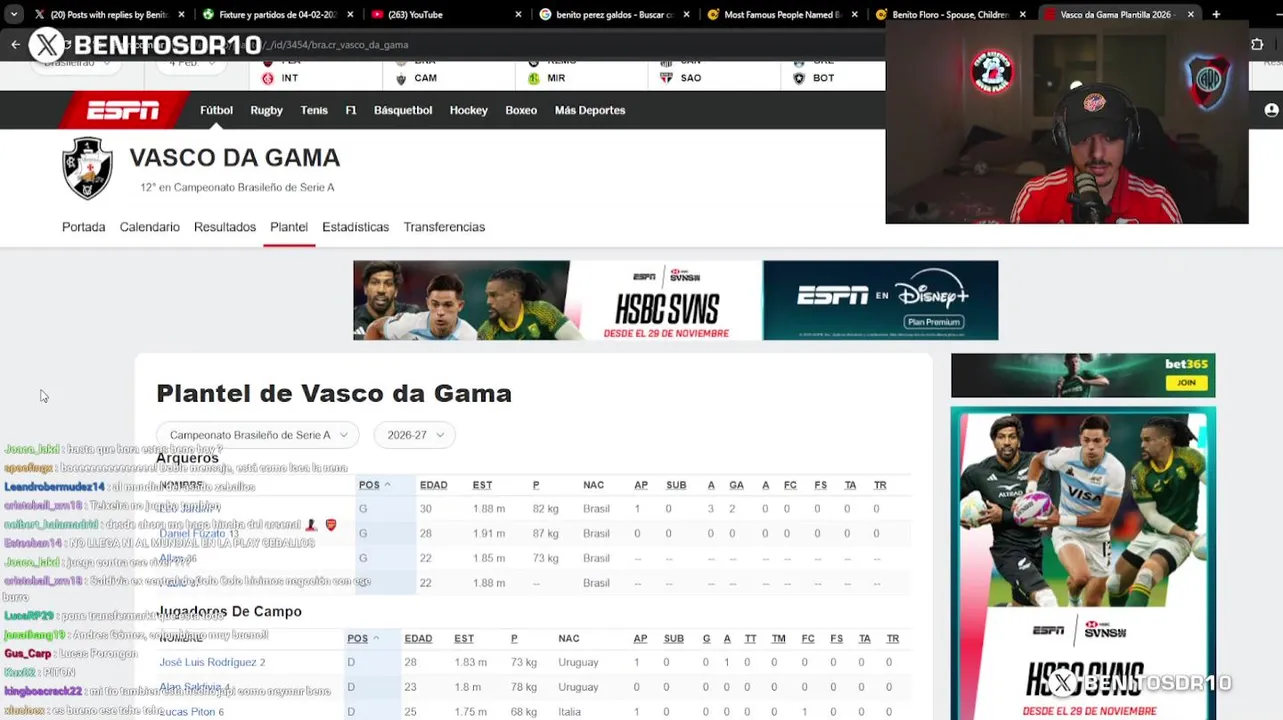This screenshot has height=720, width=1283.
Task: Select the Plantel team tab
Action: (x=289, y=227)
